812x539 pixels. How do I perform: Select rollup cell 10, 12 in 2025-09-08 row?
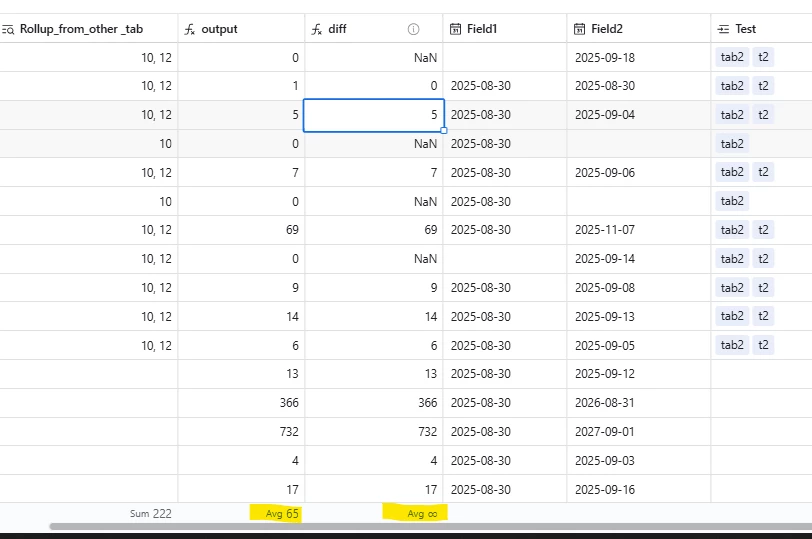click(x=89, y=288)
